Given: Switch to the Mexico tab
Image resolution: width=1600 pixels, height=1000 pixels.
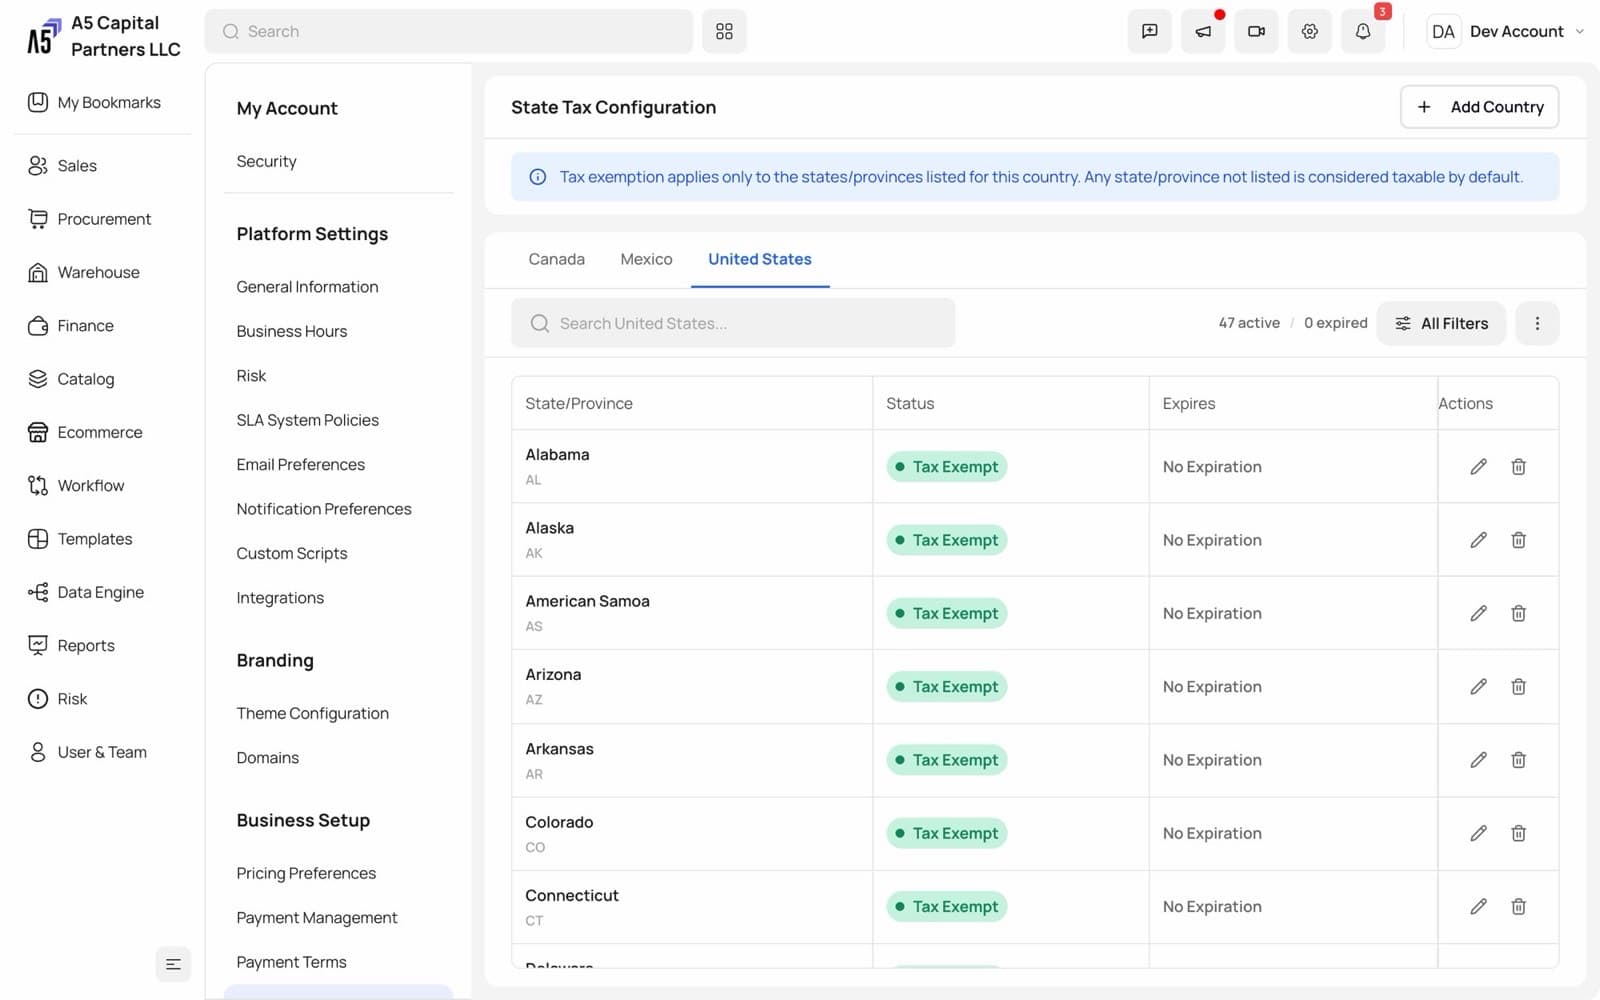Looking at the screenshot, I should (646, 259).
